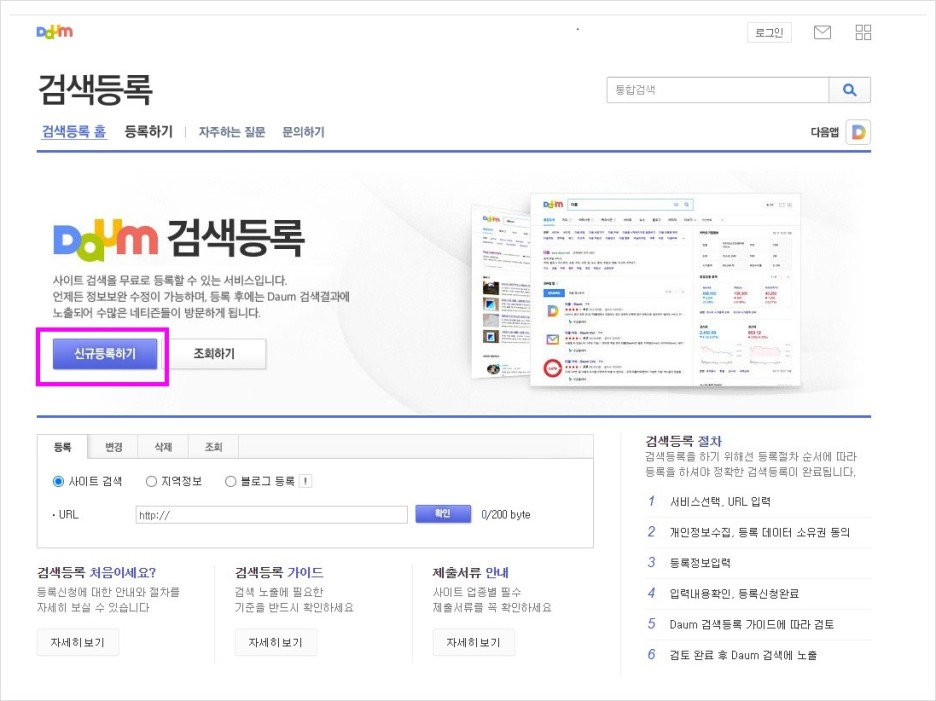Focus the 통합검색 search field
The width and height of the screenshot is (936, 701).
pyautogui.click(x=718, y=90)
